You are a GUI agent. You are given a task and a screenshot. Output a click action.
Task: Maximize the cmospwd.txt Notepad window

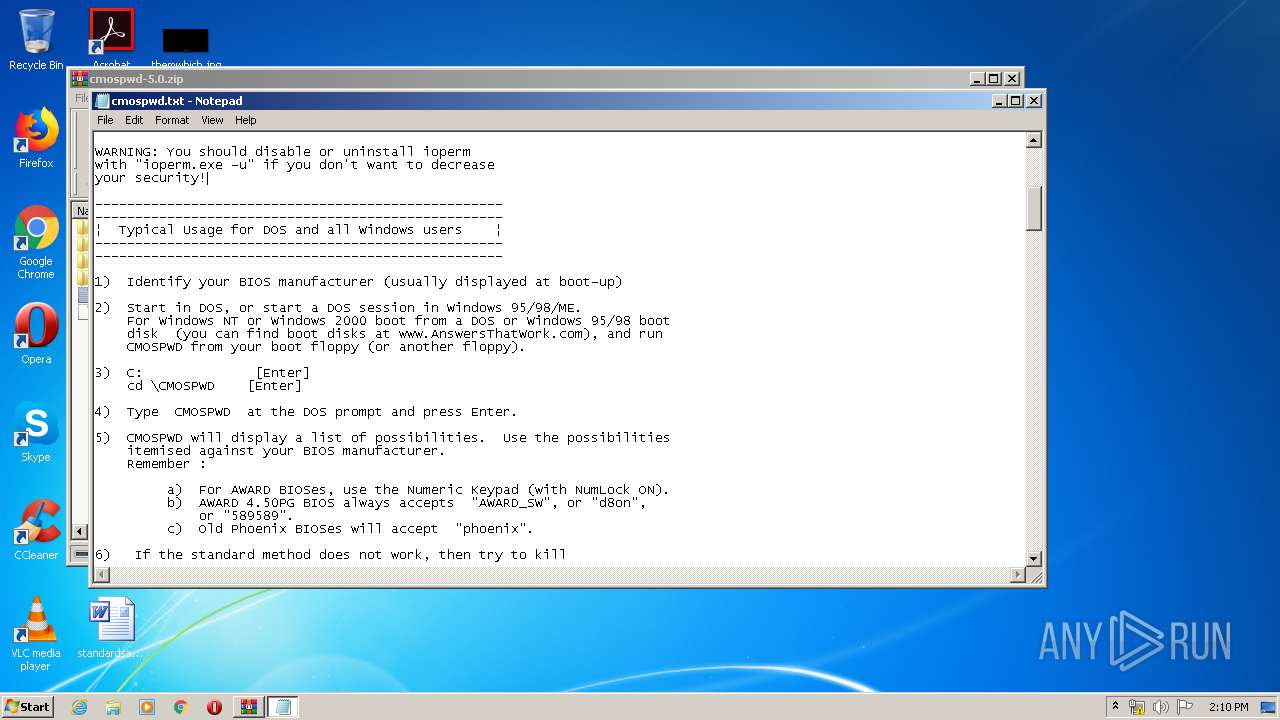pos(1016,101)
